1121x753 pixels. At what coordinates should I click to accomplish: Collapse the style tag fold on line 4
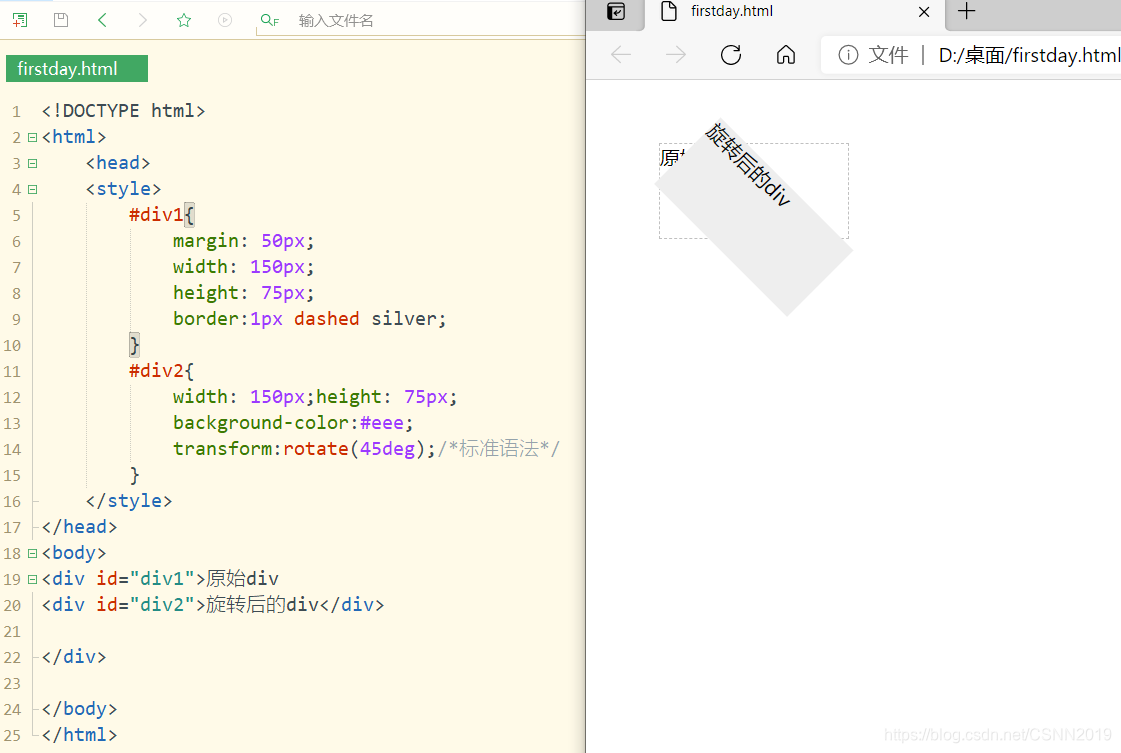(x=32, y=190)
